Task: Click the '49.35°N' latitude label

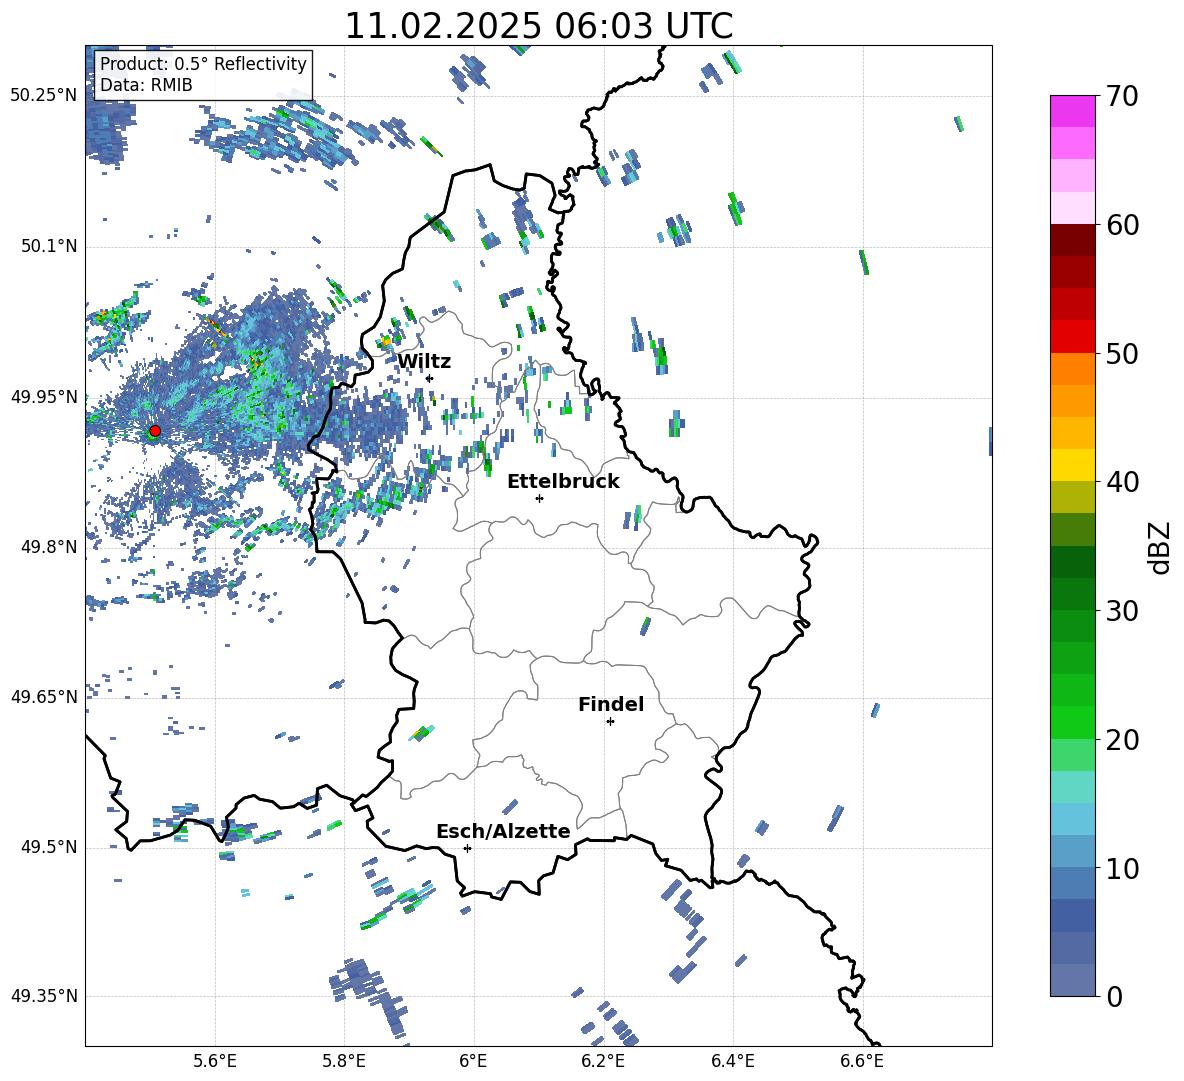Action: tap(44, 996)
